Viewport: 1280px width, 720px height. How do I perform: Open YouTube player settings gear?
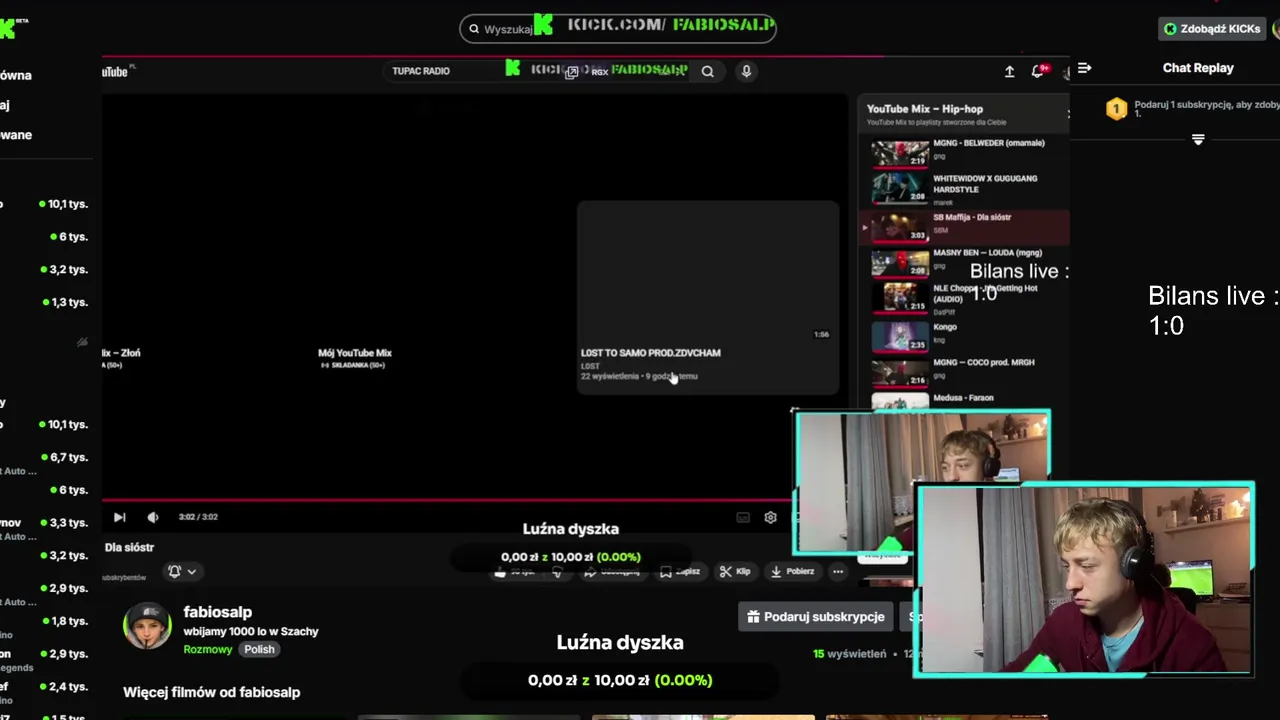click(770, 517)
